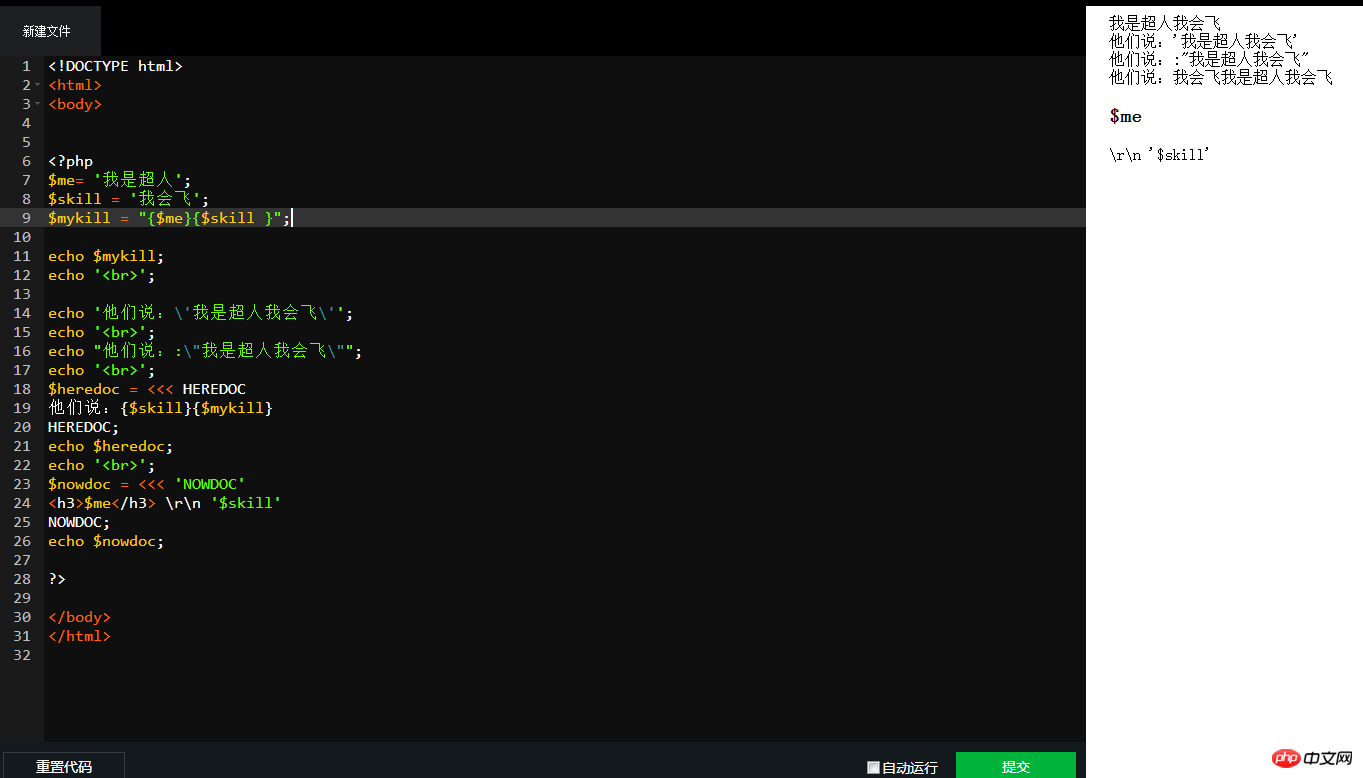Click the echo $nowdoc; line
1363x778 pixels.
[106, 541]
